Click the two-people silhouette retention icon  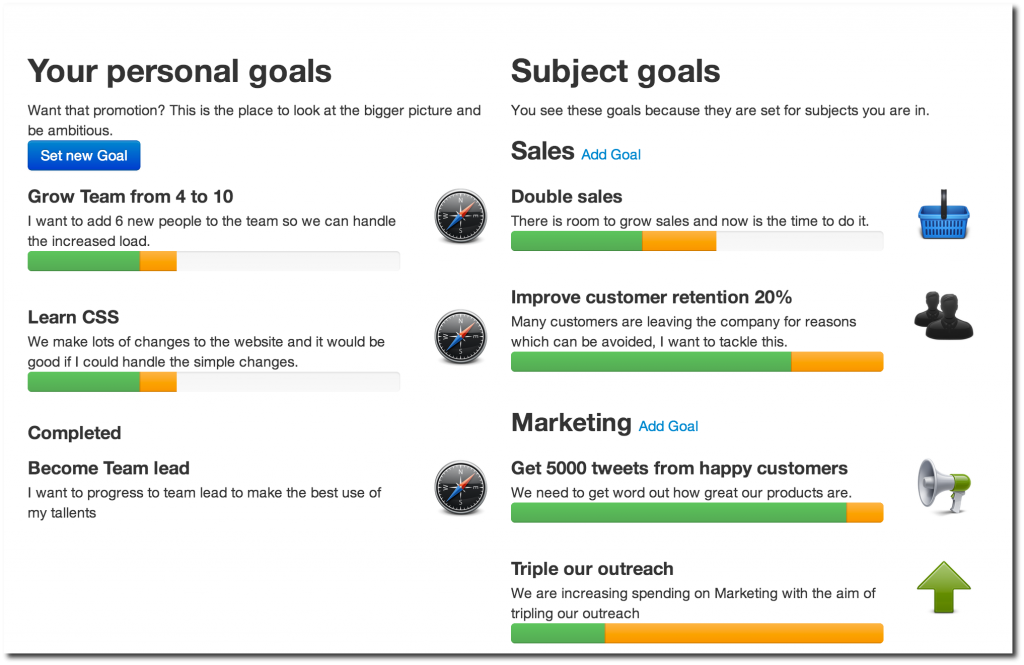pos(944,316)
